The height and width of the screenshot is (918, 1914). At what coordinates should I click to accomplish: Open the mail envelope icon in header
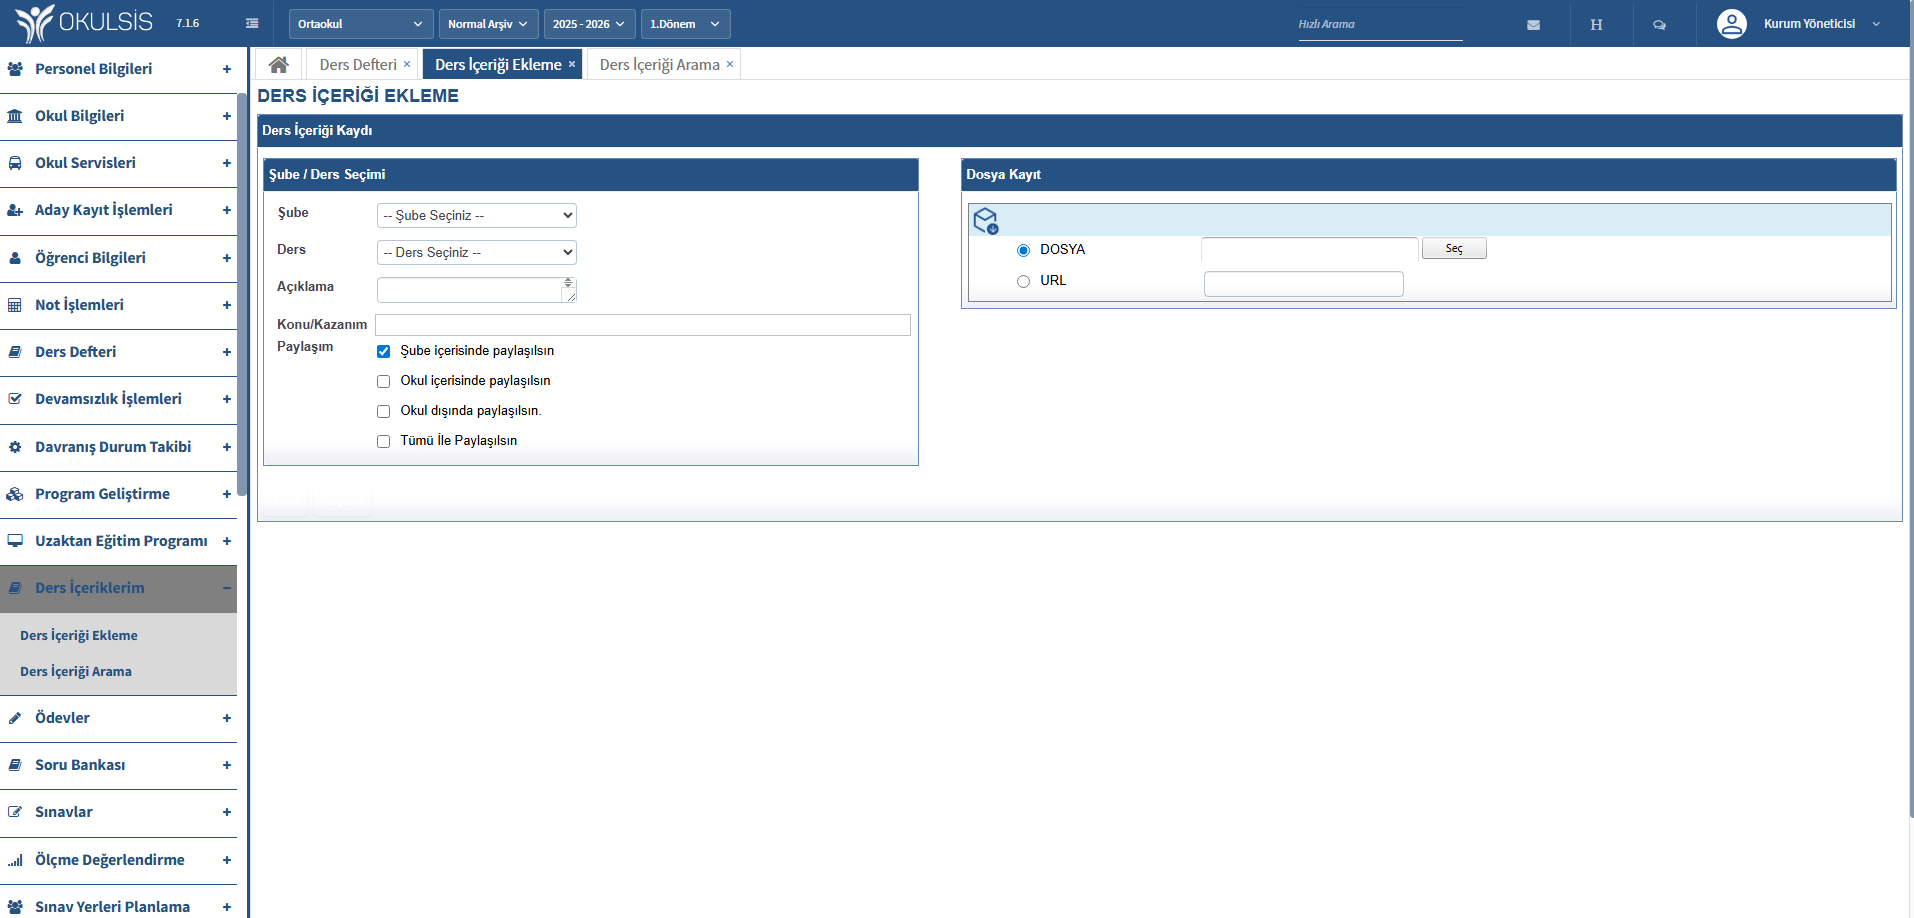point(1533,25)
